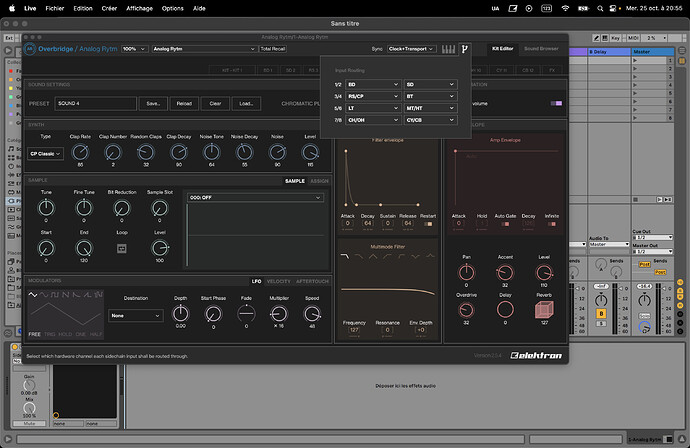Select the low-pass filter shape icon

(345, 256)
